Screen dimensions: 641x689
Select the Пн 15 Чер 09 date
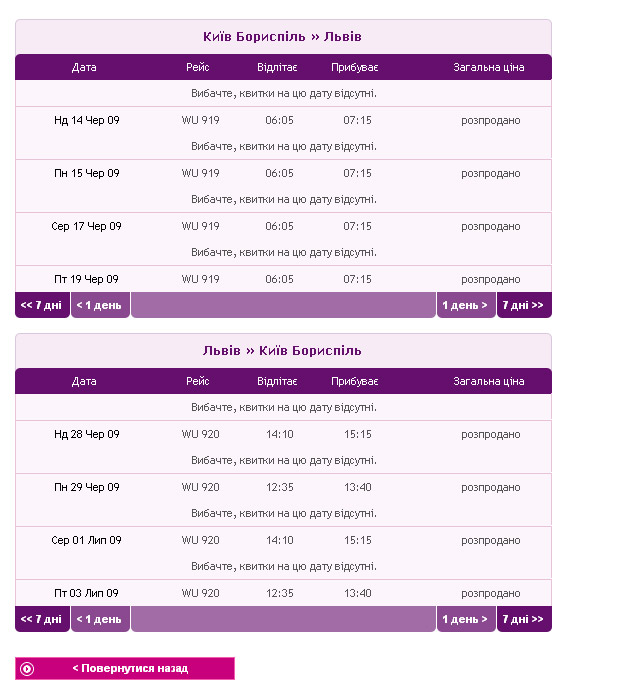pyautogui.click(x=86, y=173)
